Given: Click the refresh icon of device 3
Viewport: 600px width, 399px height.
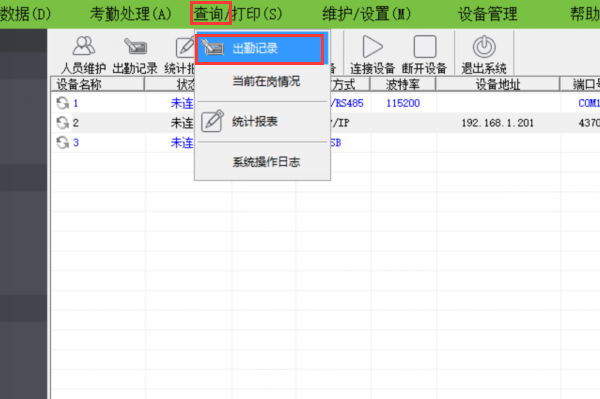Looking at the screenshot, I should 62,143.
